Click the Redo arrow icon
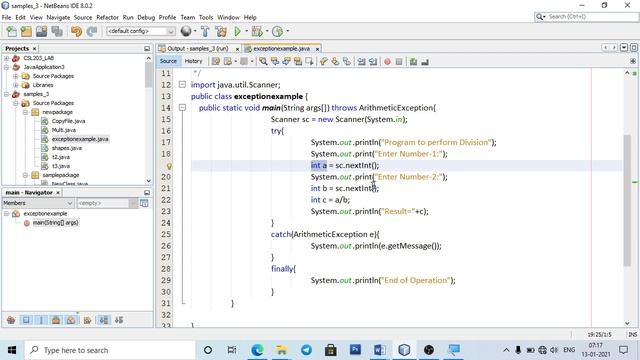The width and height of the screenshot is (640, 360). pyautogui.click(x=92, y=31)
